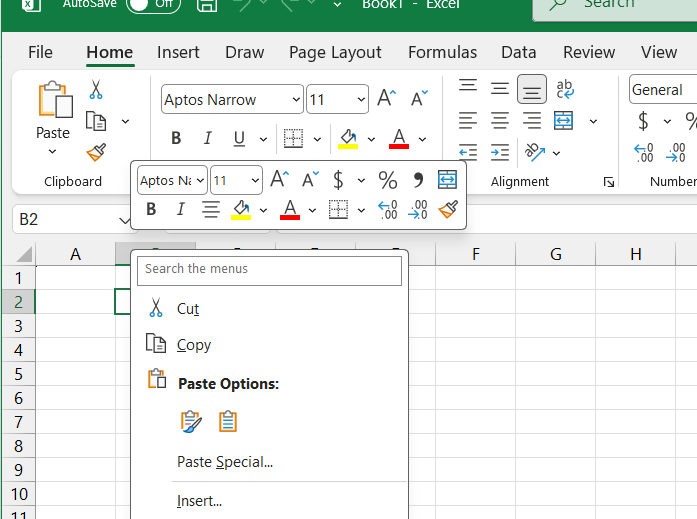Click the Search the menus field
The image size is (697, 519).
click(x=269, y=270)
